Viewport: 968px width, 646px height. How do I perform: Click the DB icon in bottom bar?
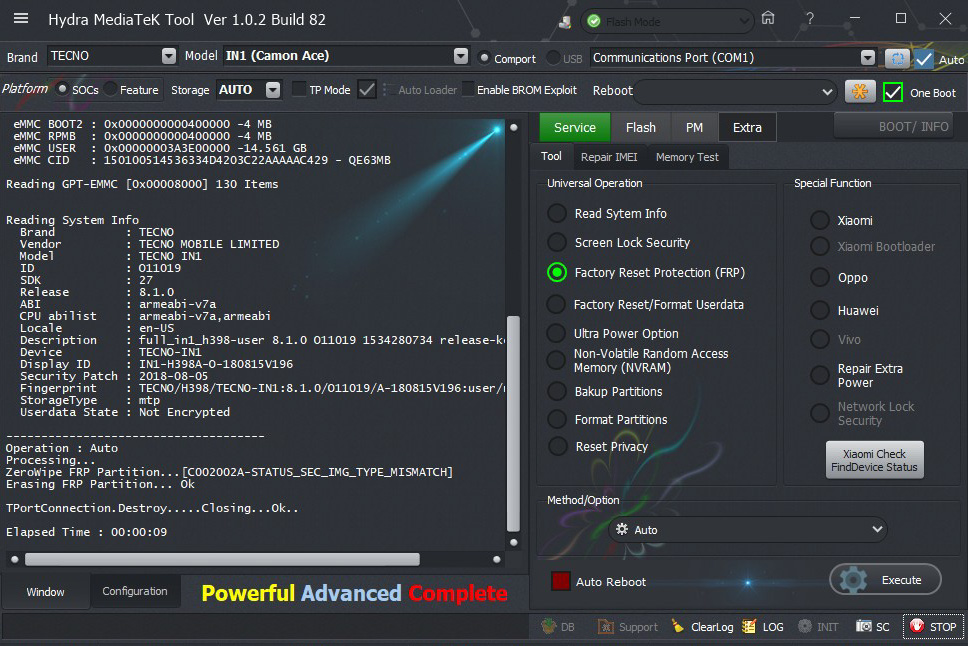click(549, 626)
